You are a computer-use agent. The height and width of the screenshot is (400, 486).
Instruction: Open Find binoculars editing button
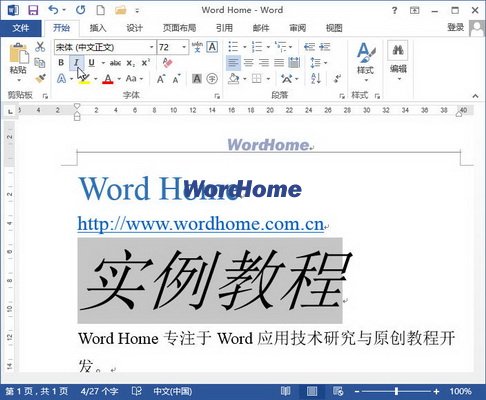pyautogui.click(x=398, y=50)
